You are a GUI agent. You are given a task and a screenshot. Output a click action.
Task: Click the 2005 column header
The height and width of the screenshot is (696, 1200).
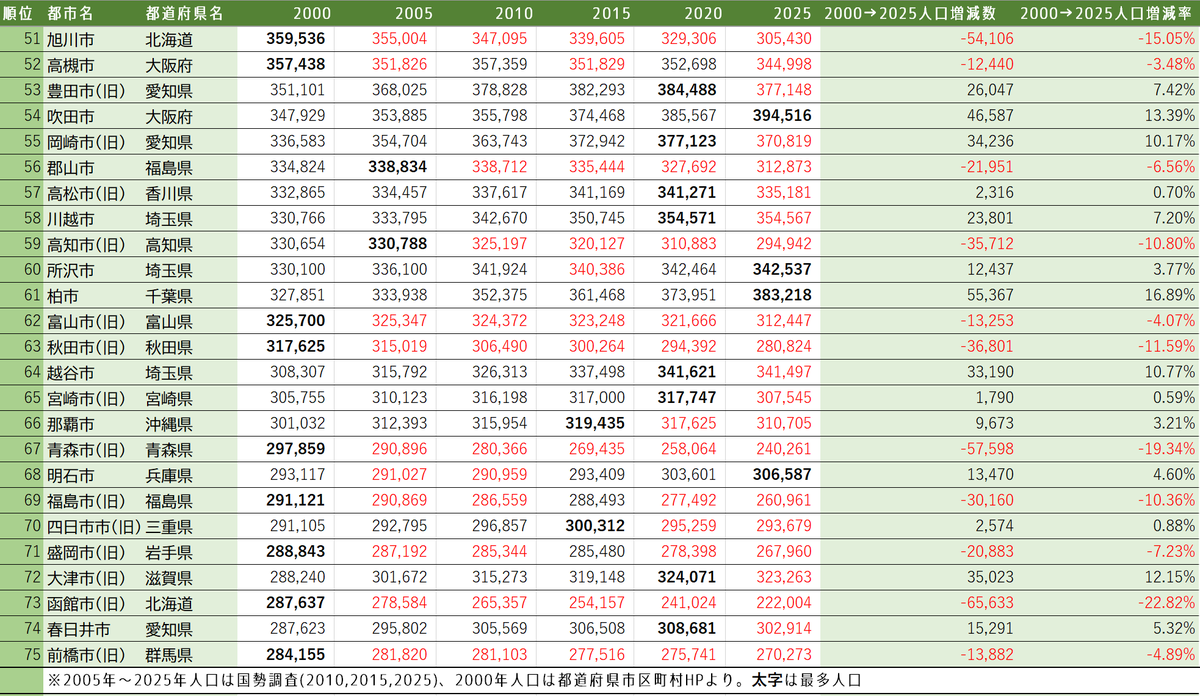[414, 13]
